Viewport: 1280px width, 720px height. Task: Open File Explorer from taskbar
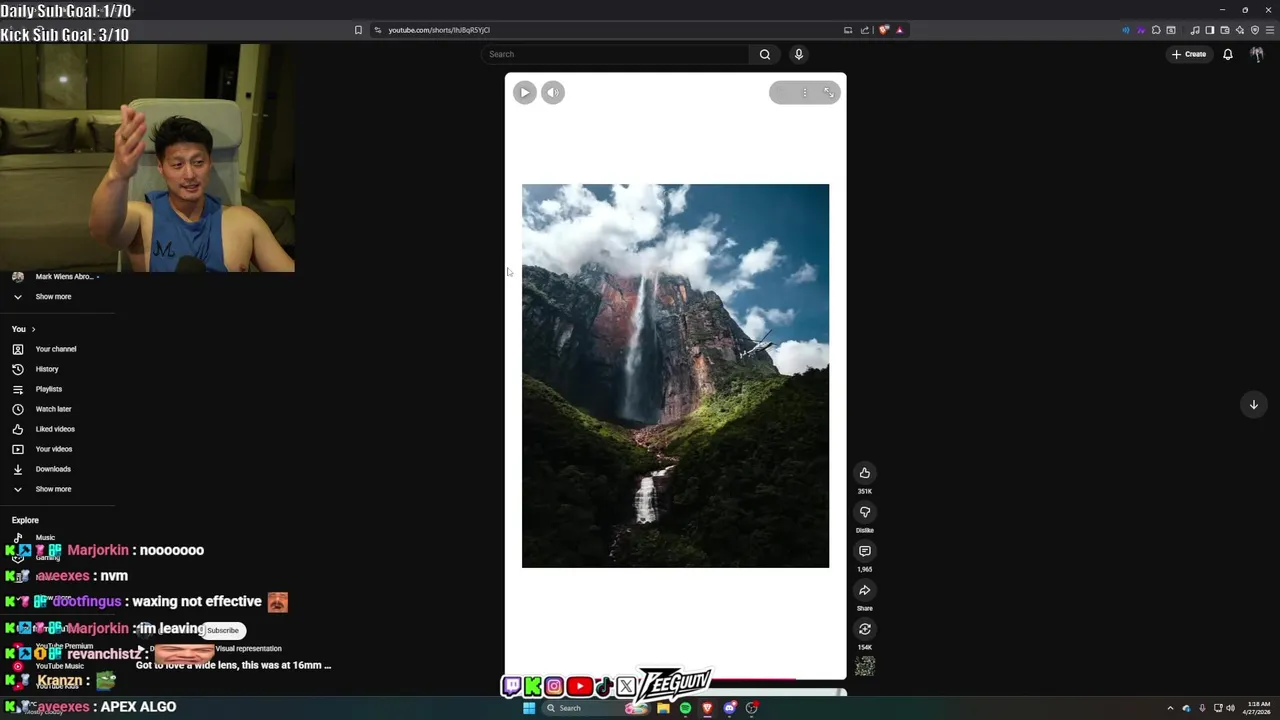coord(663,708)
